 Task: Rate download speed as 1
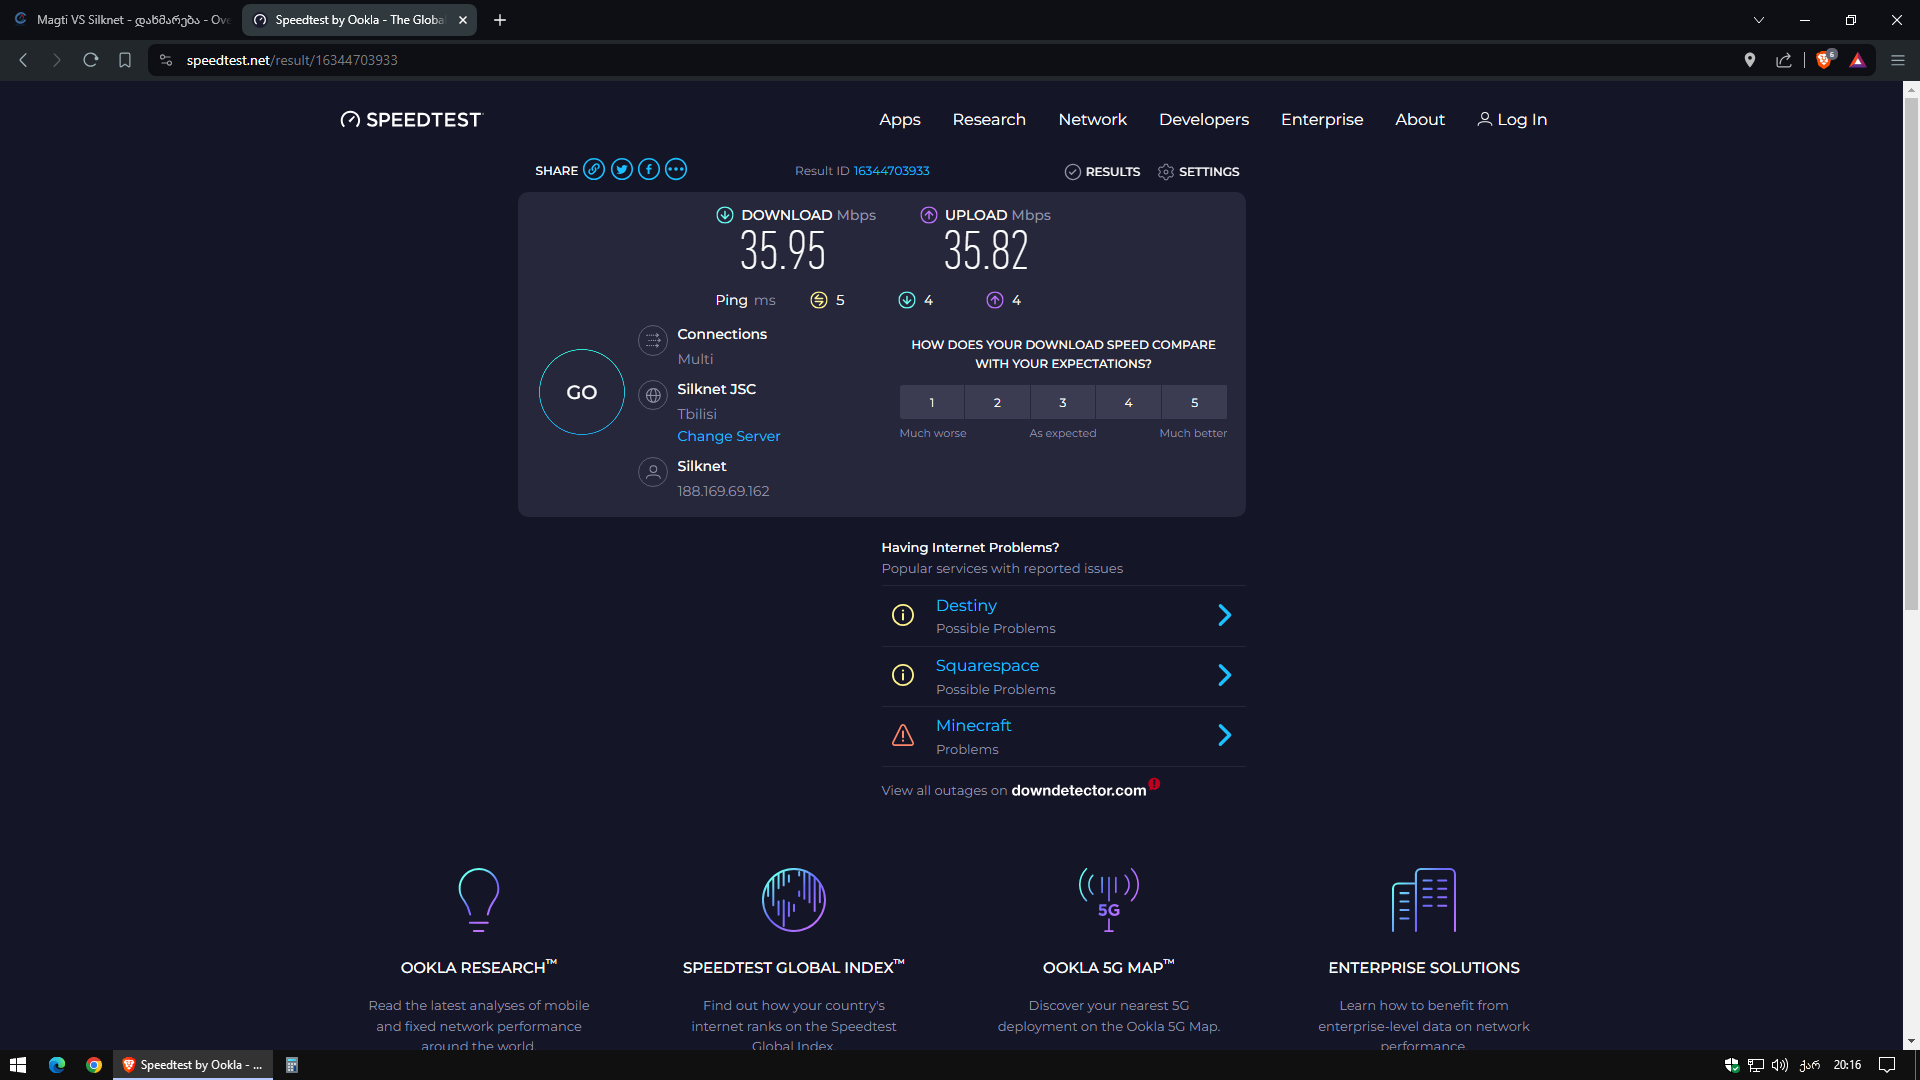pos(932,402)
